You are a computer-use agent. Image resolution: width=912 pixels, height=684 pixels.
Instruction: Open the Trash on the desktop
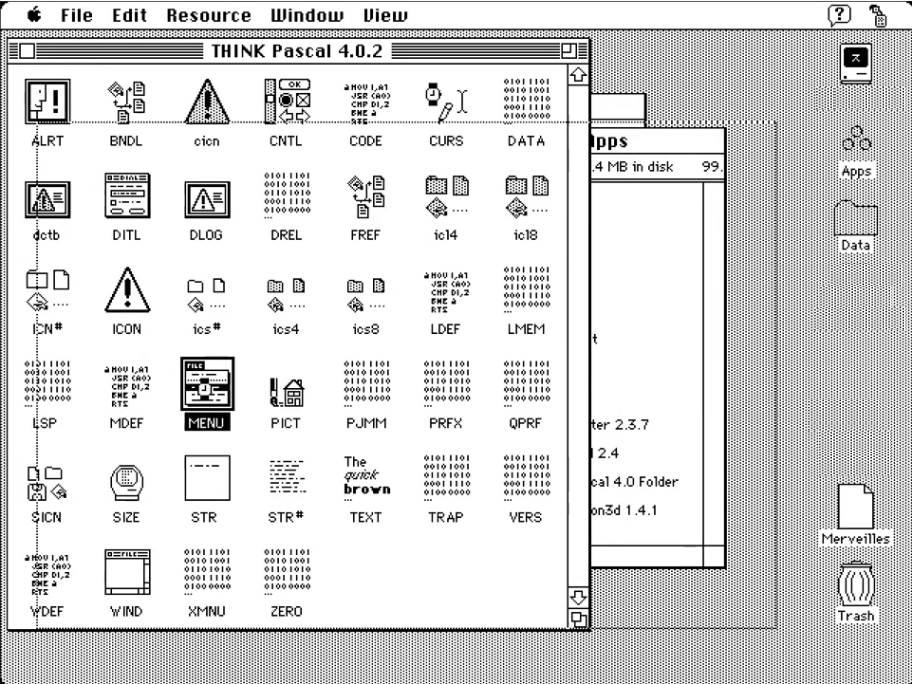856,585
